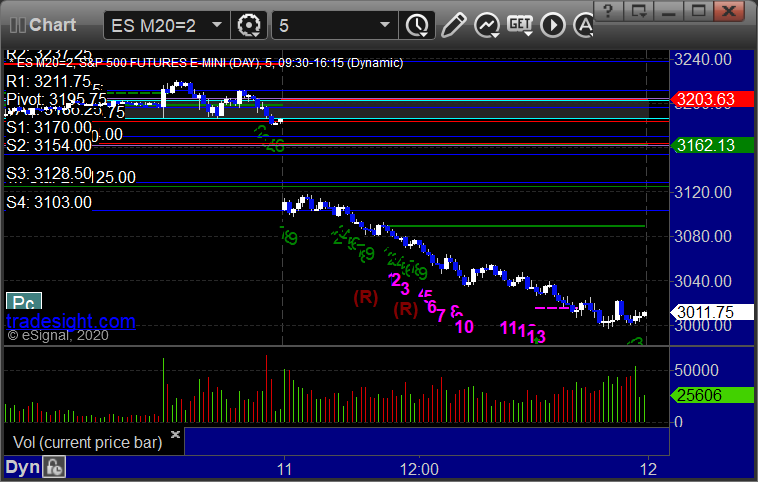Screen dimensions: 758x482
Task: Open the tradesight.com link
Action: tap(71, 321)
